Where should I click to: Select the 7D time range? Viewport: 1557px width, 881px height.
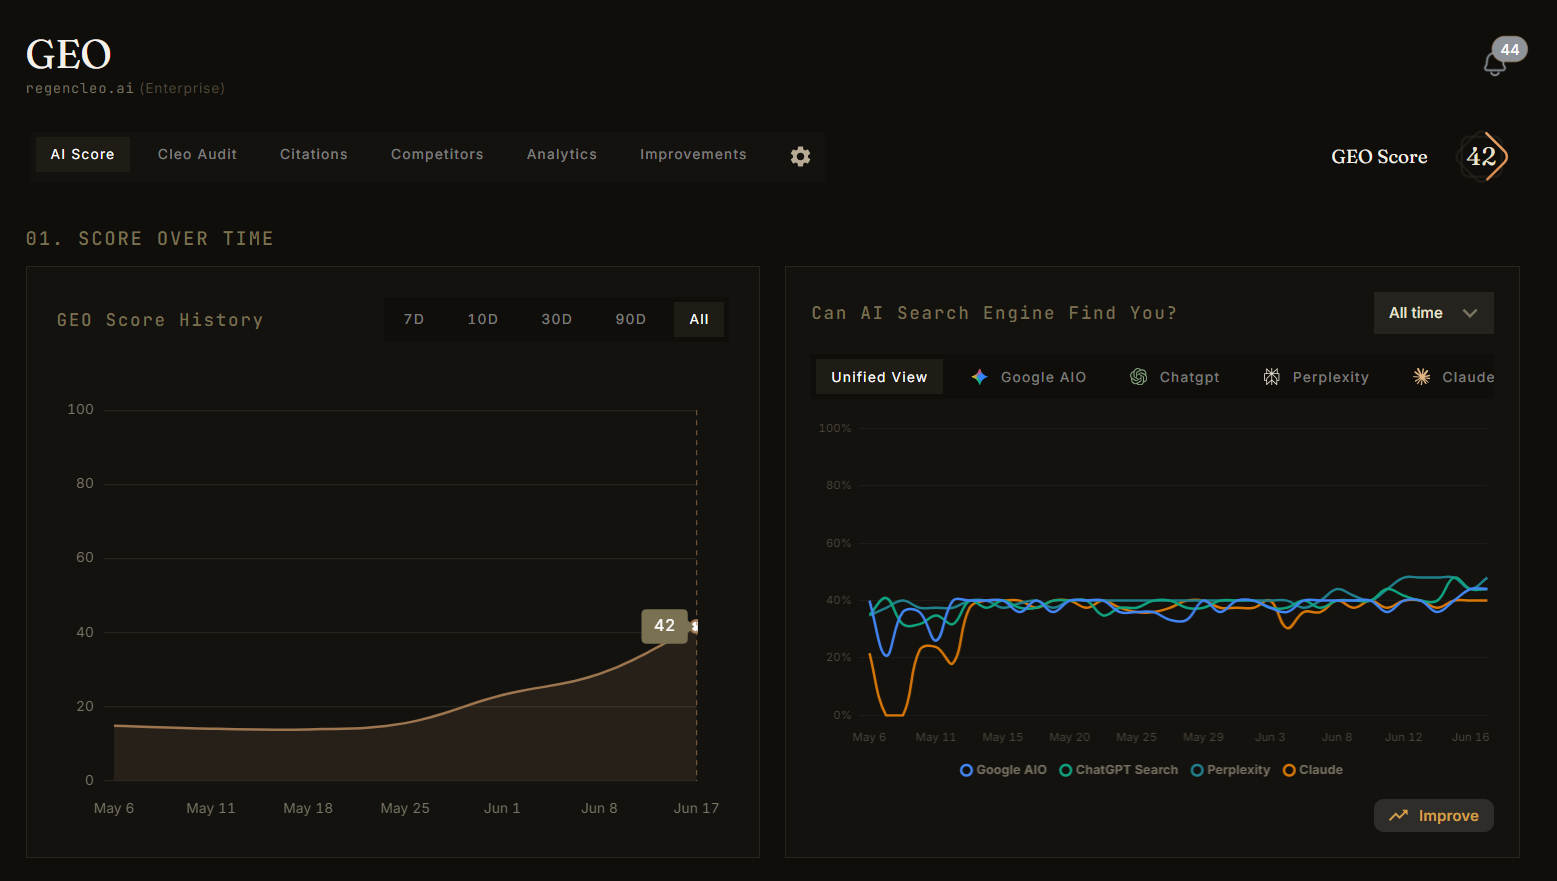(414, 319)
